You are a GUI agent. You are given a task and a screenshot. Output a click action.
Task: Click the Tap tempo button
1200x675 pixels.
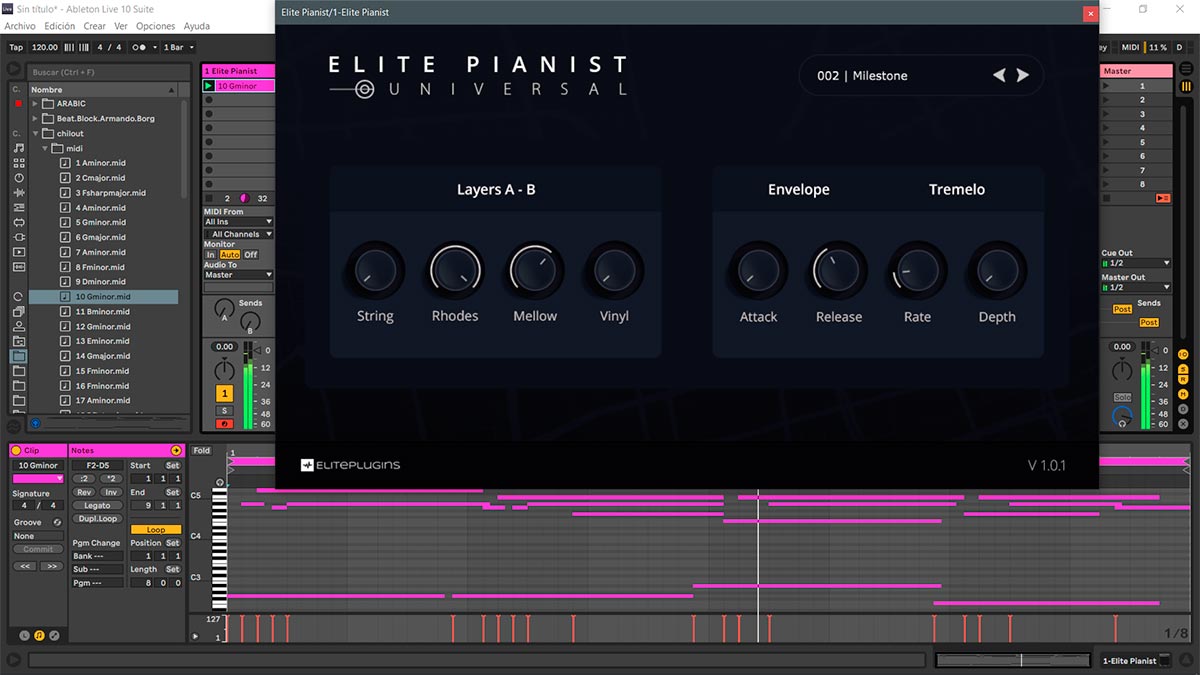[16, 47]
